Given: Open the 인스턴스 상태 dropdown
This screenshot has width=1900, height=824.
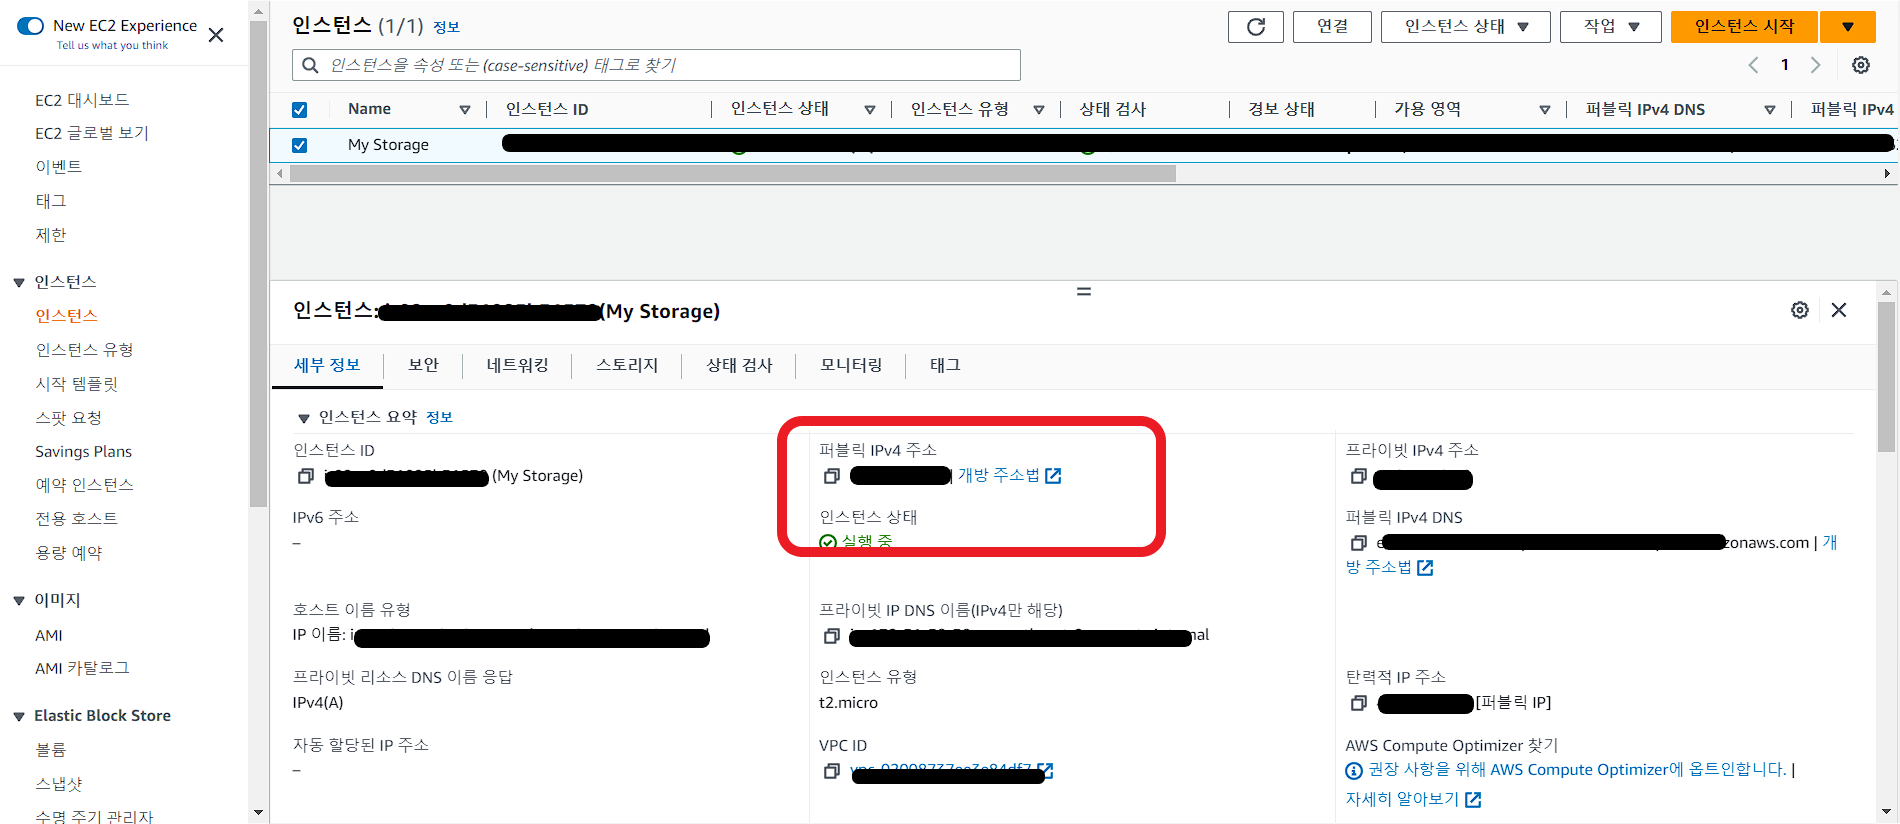Looking at the screenshot, I should coord(1466,27).
